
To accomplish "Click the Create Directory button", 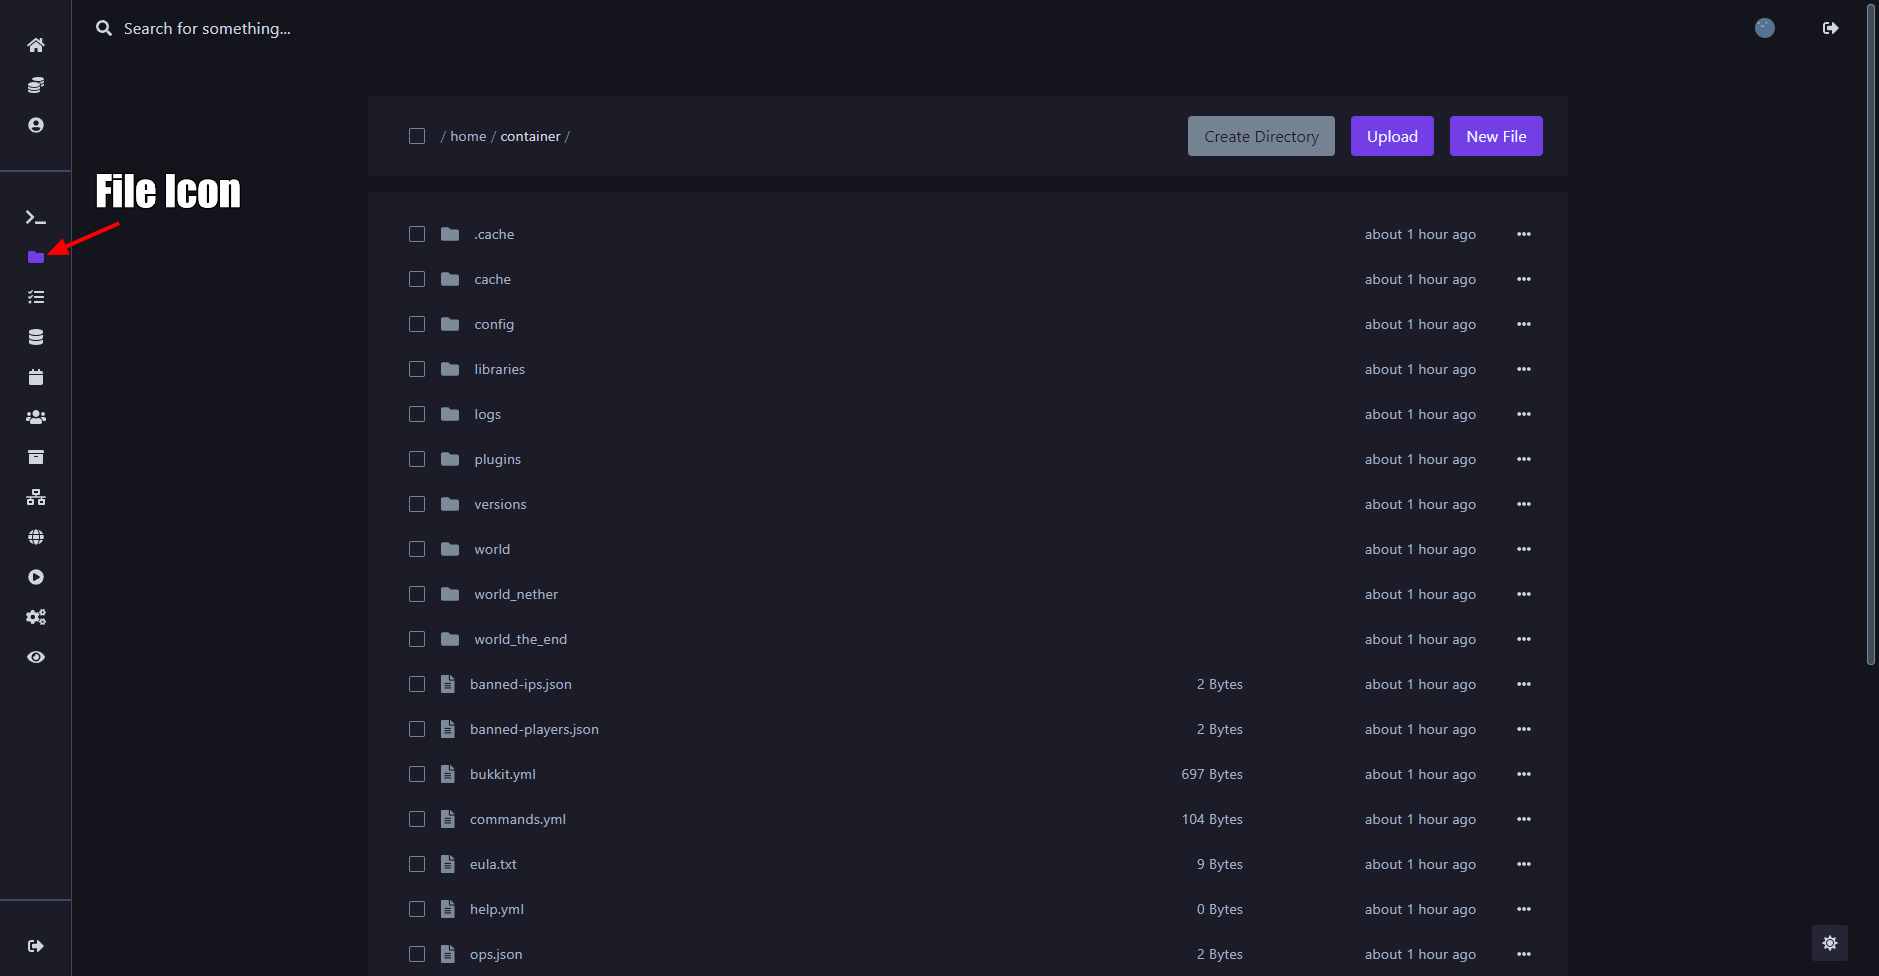I will point(1261,136).
